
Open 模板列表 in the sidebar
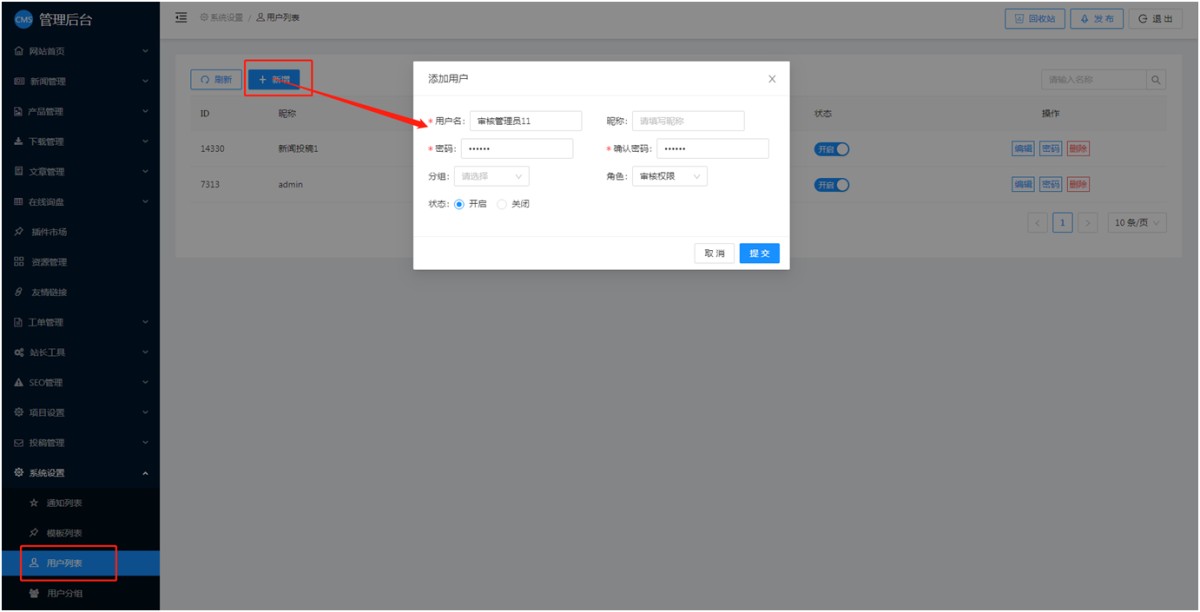pos(80,533)
